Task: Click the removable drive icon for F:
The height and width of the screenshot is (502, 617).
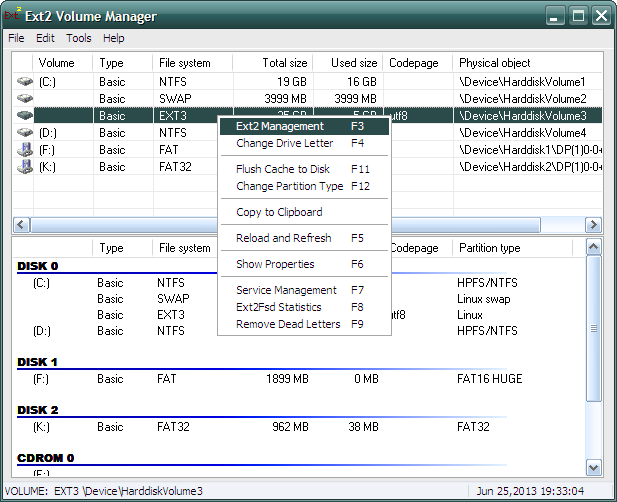Action: [25, 150]
